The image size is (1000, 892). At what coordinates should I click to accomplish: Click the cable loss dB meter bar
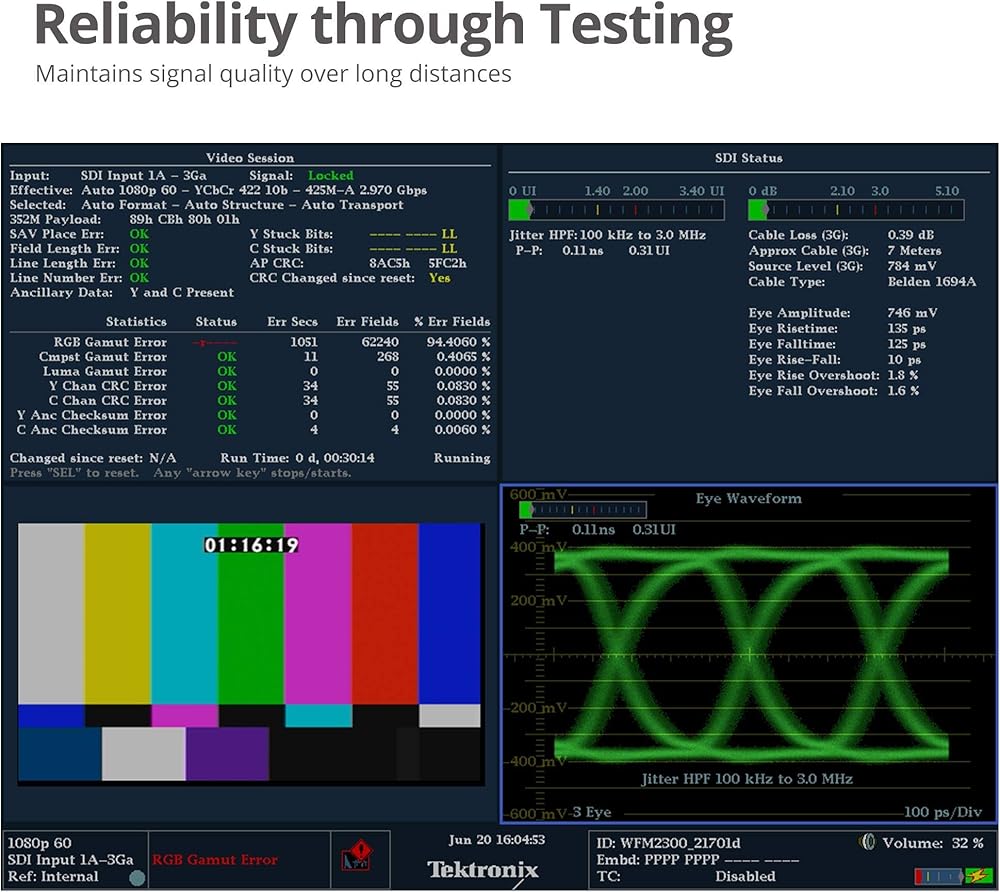[856, 210]
